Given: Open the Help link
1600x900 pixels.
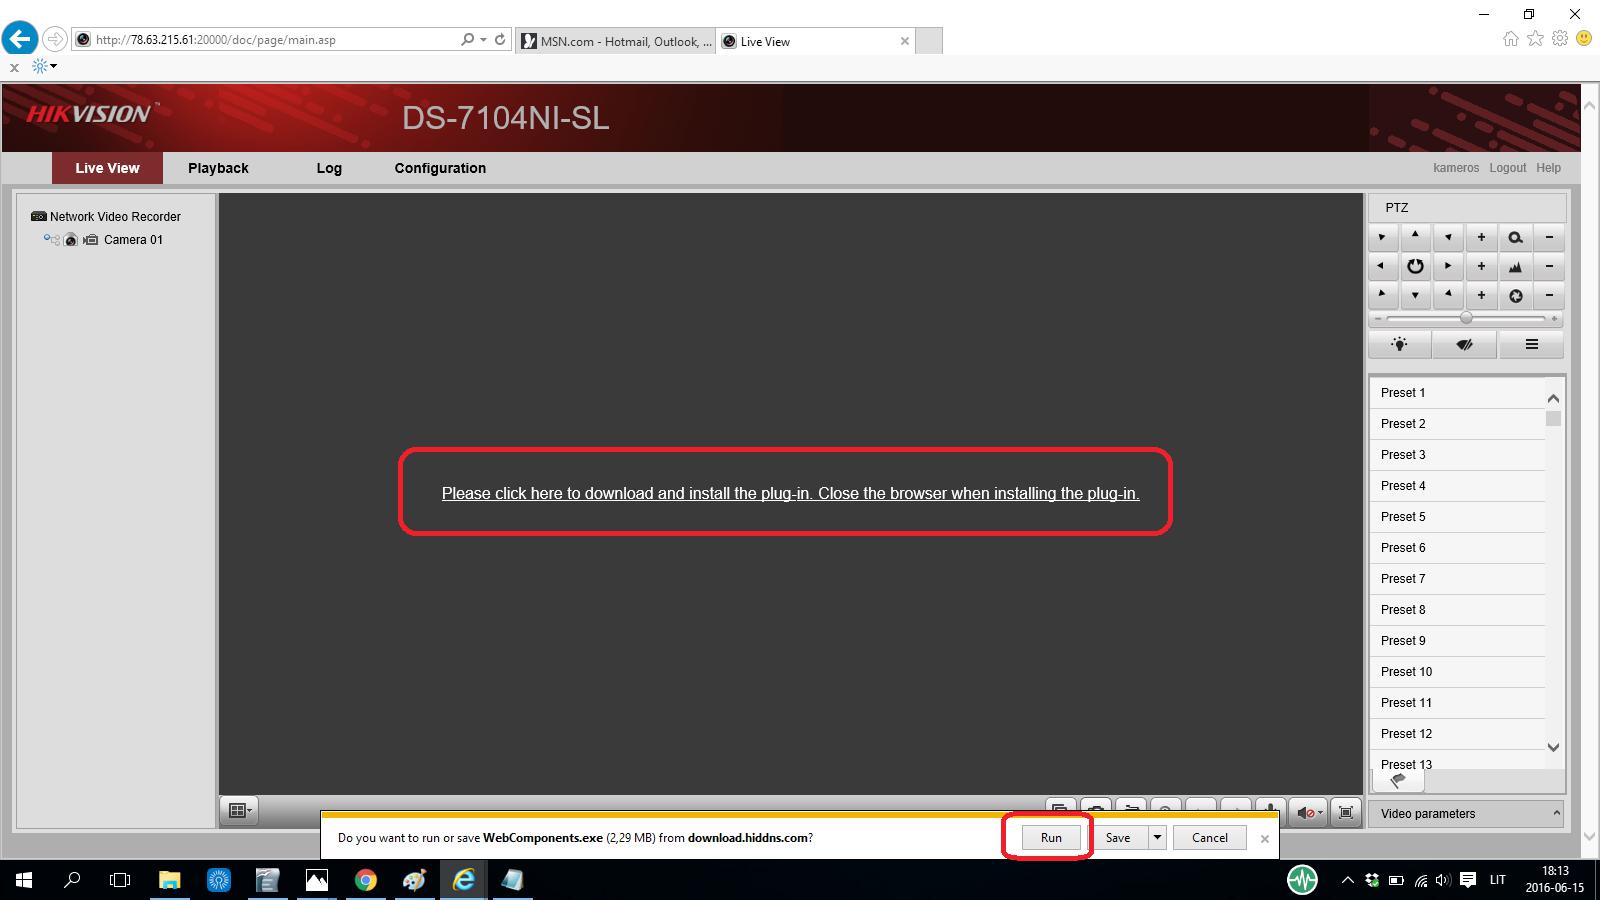Looking at the screenshot, I should point(1548,168).
